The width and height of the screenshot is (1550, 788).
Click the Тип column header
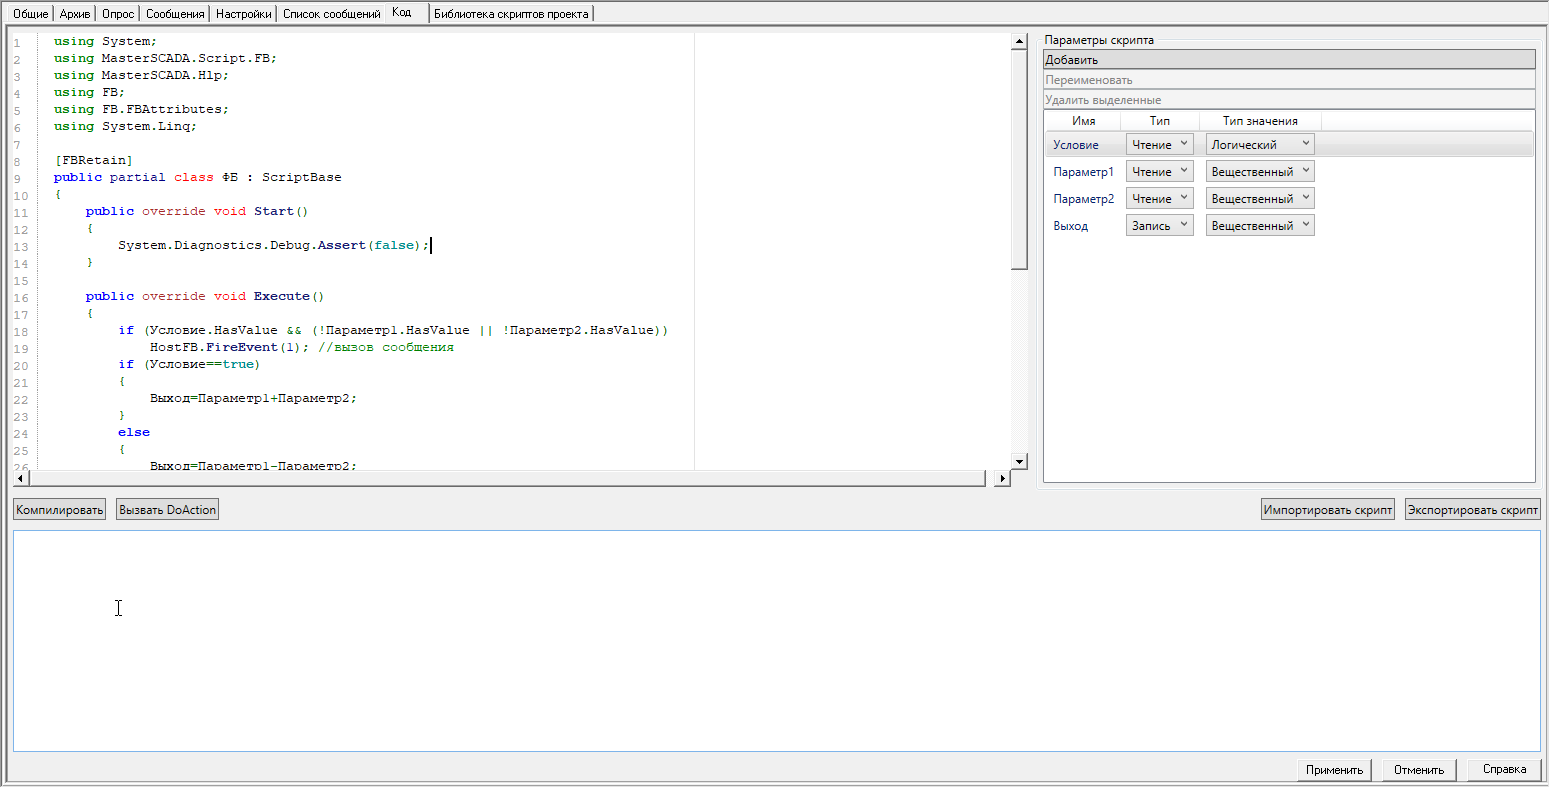[1160, 121]
